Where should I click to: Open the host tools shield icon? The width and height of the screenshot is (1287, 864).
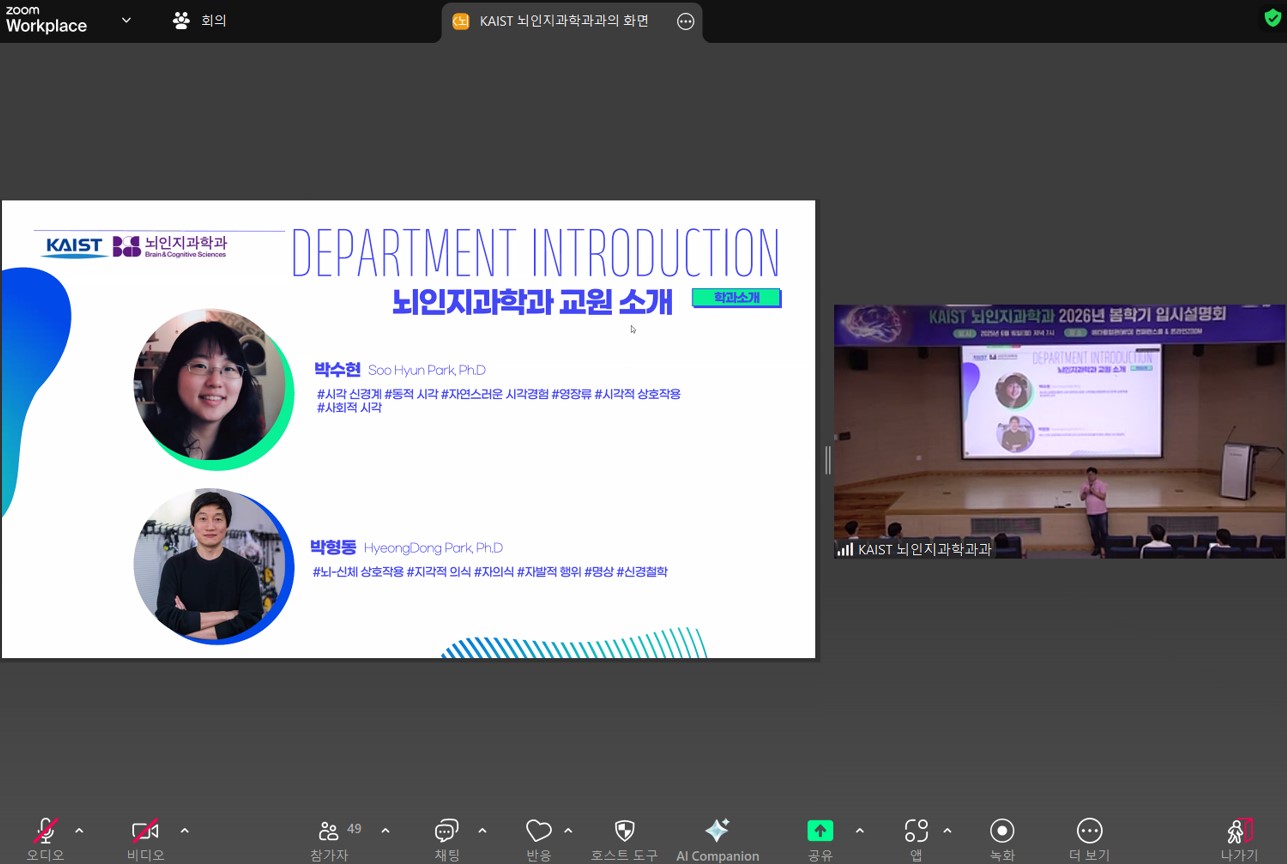point(624,831)
